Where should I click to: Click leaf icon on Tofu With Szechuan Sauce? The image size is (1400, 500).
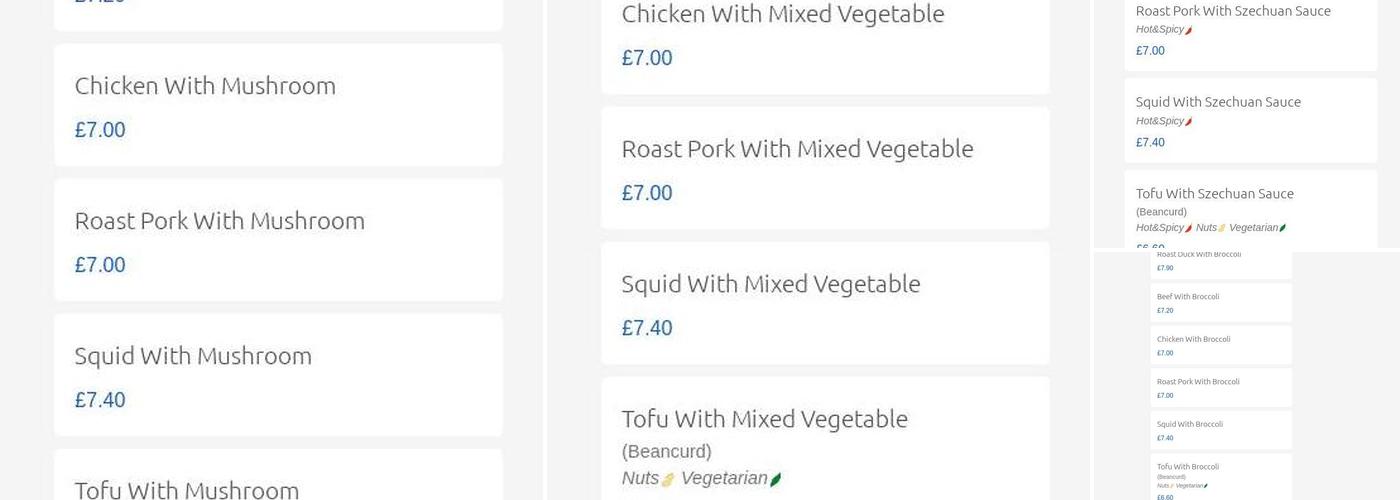(1283, 228)
